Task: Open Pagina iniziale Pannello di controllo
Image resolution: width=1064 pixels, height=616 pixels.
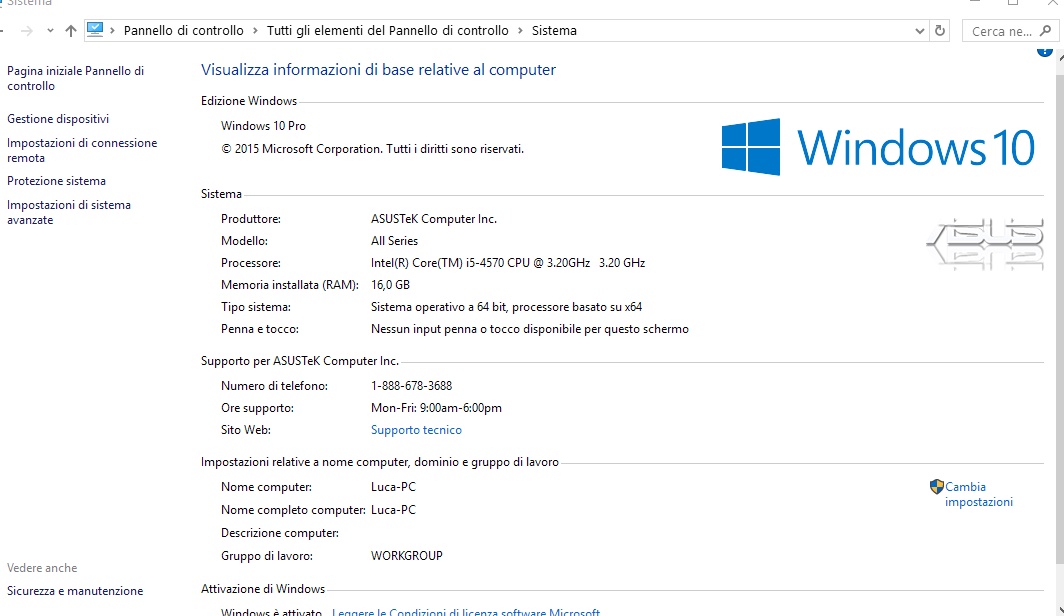Action: (x=75, y=78)
